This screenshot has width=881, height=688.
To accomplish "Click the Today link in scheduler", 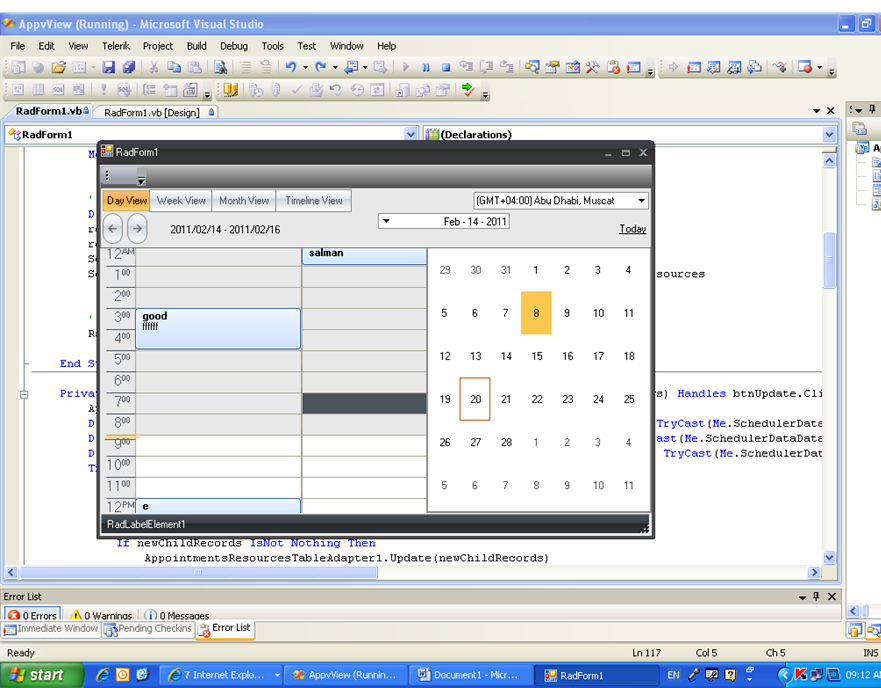I will coord(633,229).
